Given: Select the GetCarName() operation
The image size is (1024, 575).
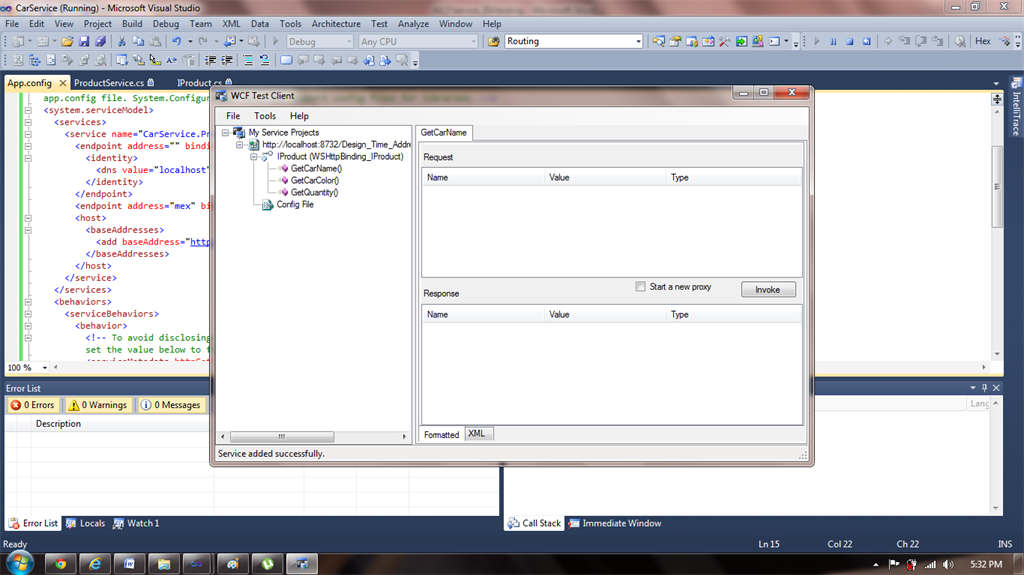Looking at the screenshot, I should pos(316,169).
